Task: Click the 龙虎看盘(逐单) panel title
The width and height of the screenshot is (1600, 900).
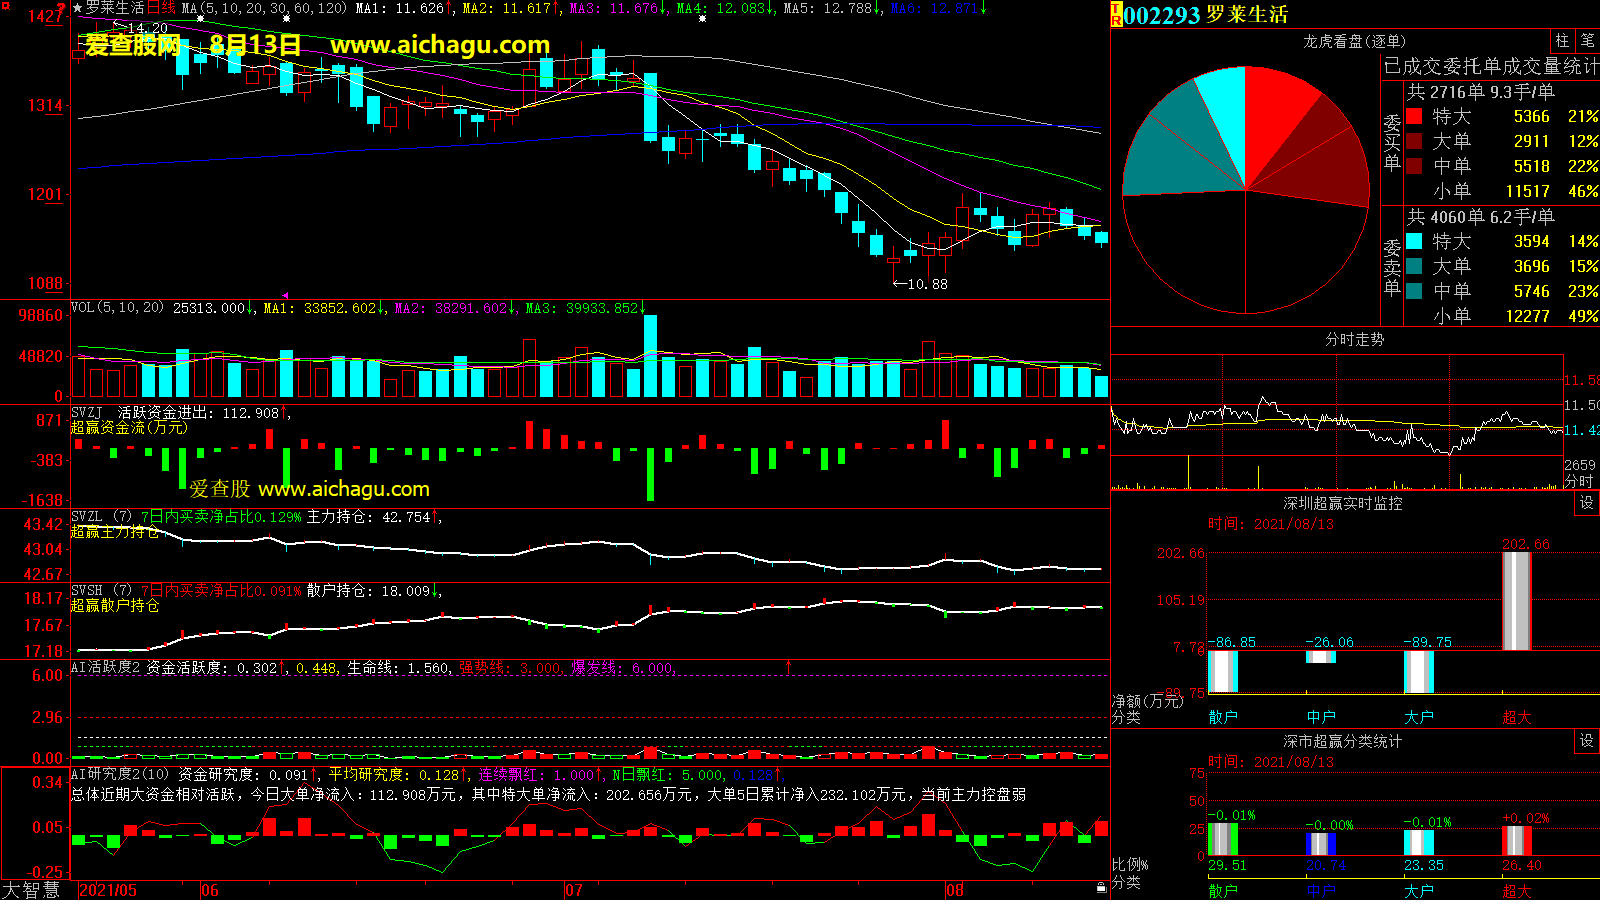Action: coord(1354,41)
